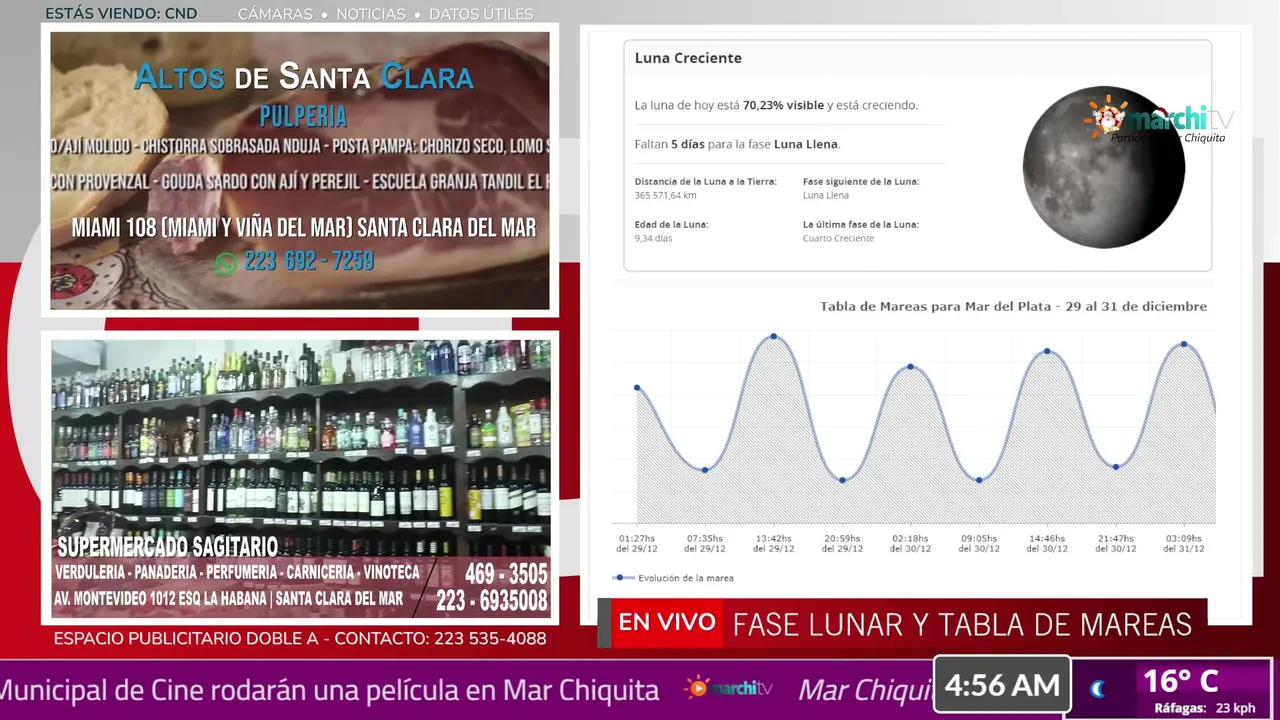The height and width of the screenshot is (720, 1280).
Task: Click the '70,23% visible' text
Action: (x=783, y=105)
